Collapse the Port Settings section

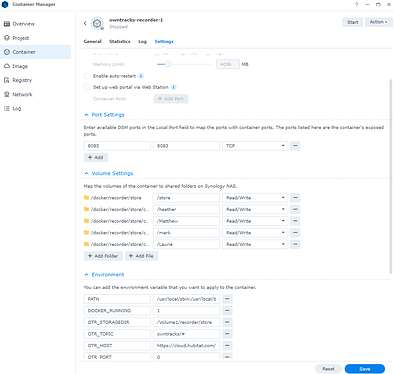pyautogui.click(x=86, y=115)
